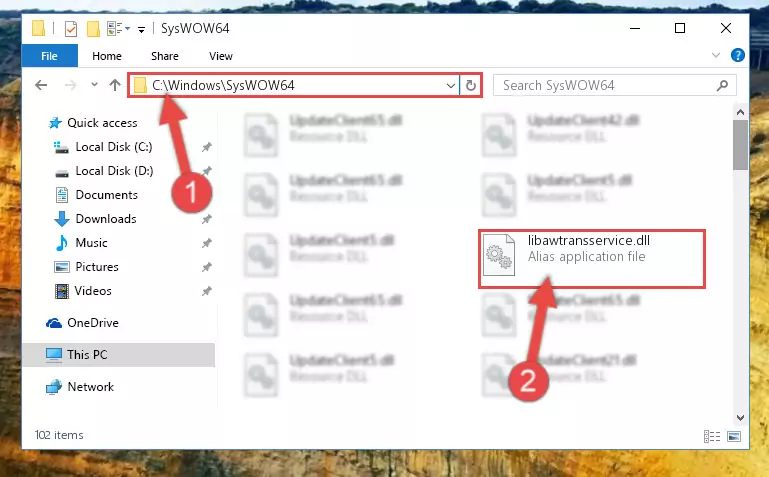Expand the ribbon with the chevron
769x477 pixels.
(x=716, y=55)
